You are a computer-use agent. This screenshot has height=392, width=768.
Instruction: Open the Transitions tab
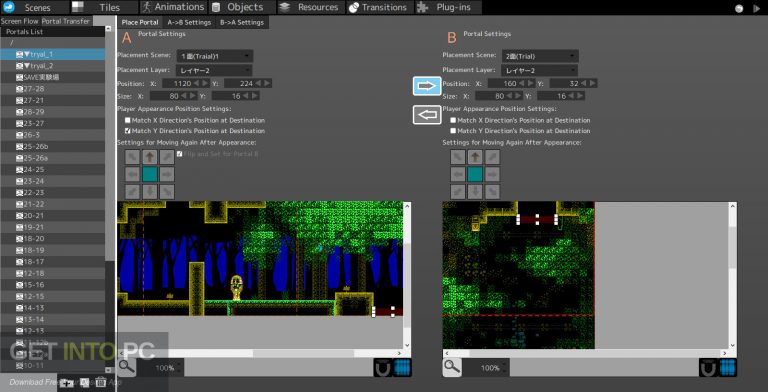pos(380,7)
